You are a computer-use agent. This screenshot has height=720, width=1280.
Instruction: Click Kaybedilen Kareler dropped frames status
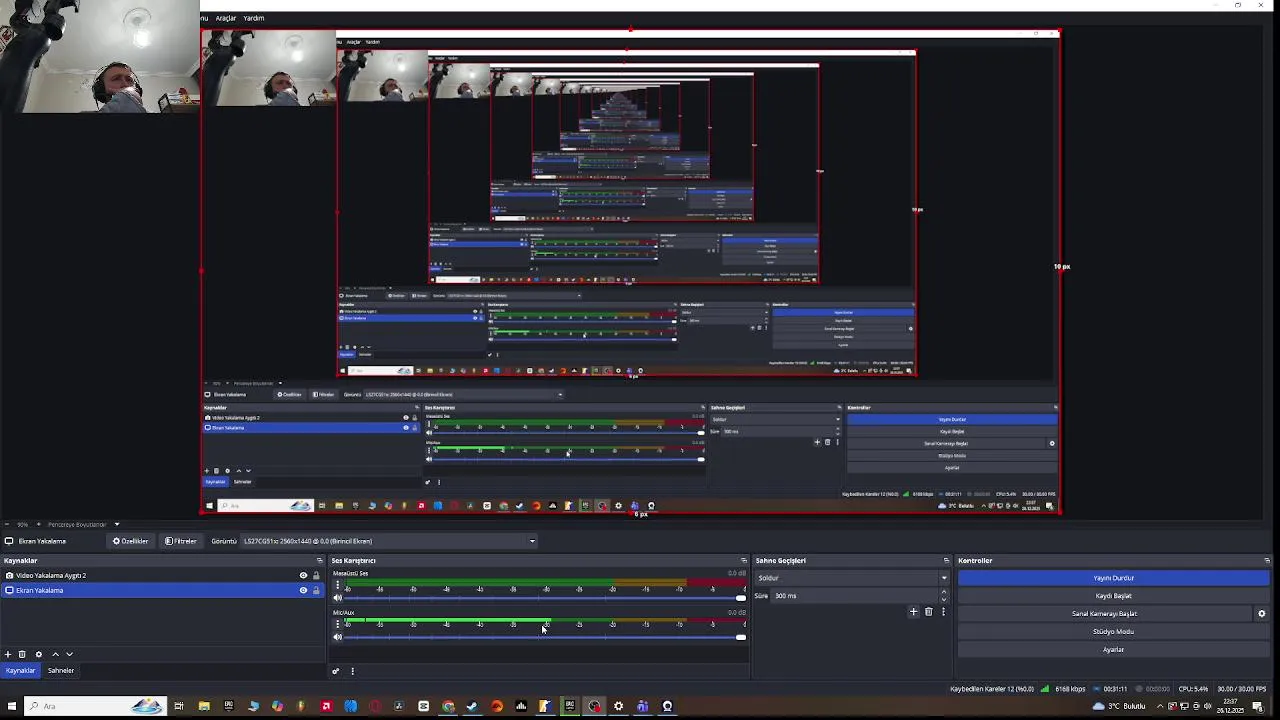(x=992, y=689)
